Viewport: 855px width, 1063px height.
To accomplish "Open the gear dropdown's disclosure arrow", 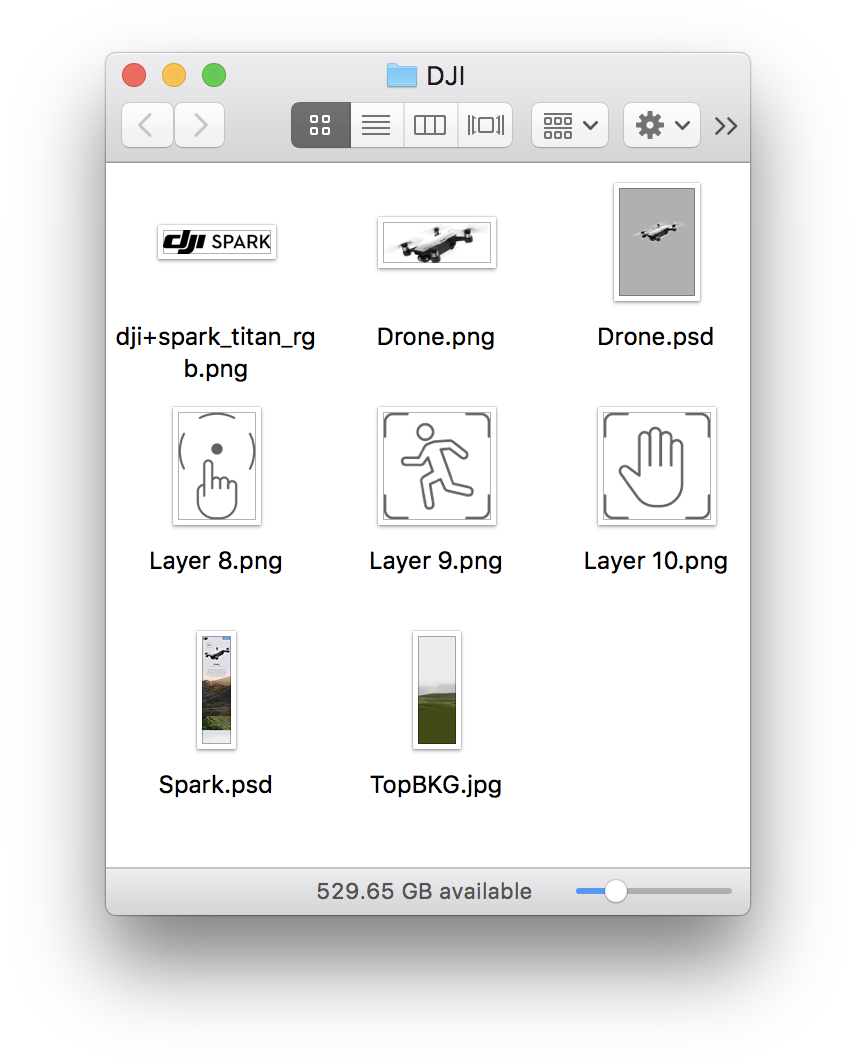I will [x=680, y=124].
